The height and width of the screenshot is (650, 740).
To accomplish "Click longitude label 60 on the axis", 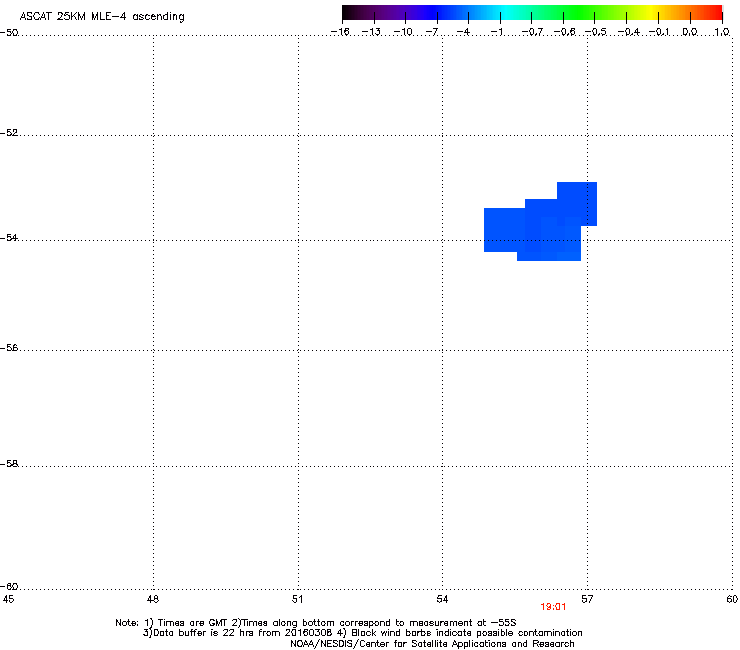I will (732, 599).
